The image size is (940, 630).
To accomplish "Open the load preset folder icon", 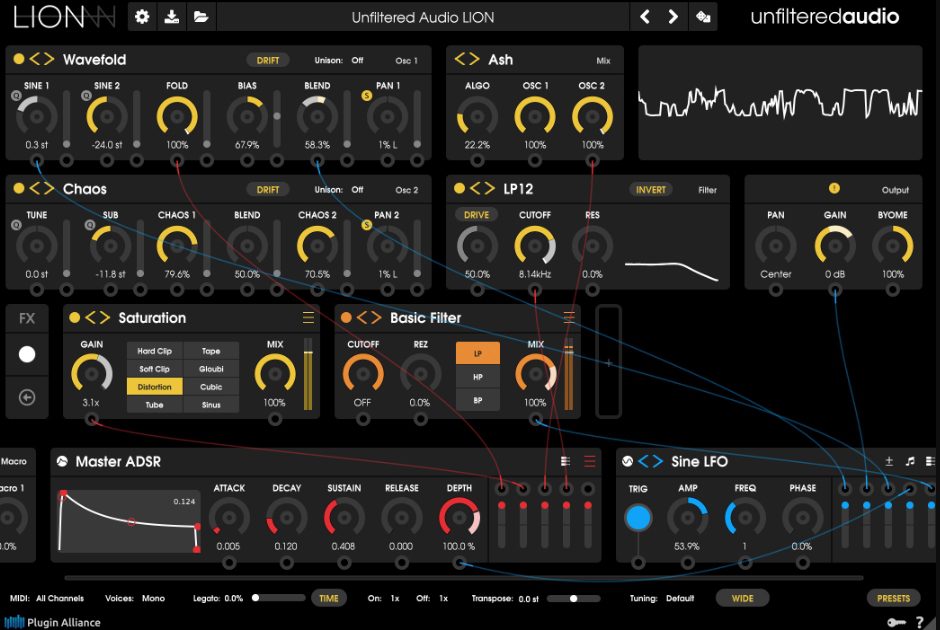I will coord(201,17).
